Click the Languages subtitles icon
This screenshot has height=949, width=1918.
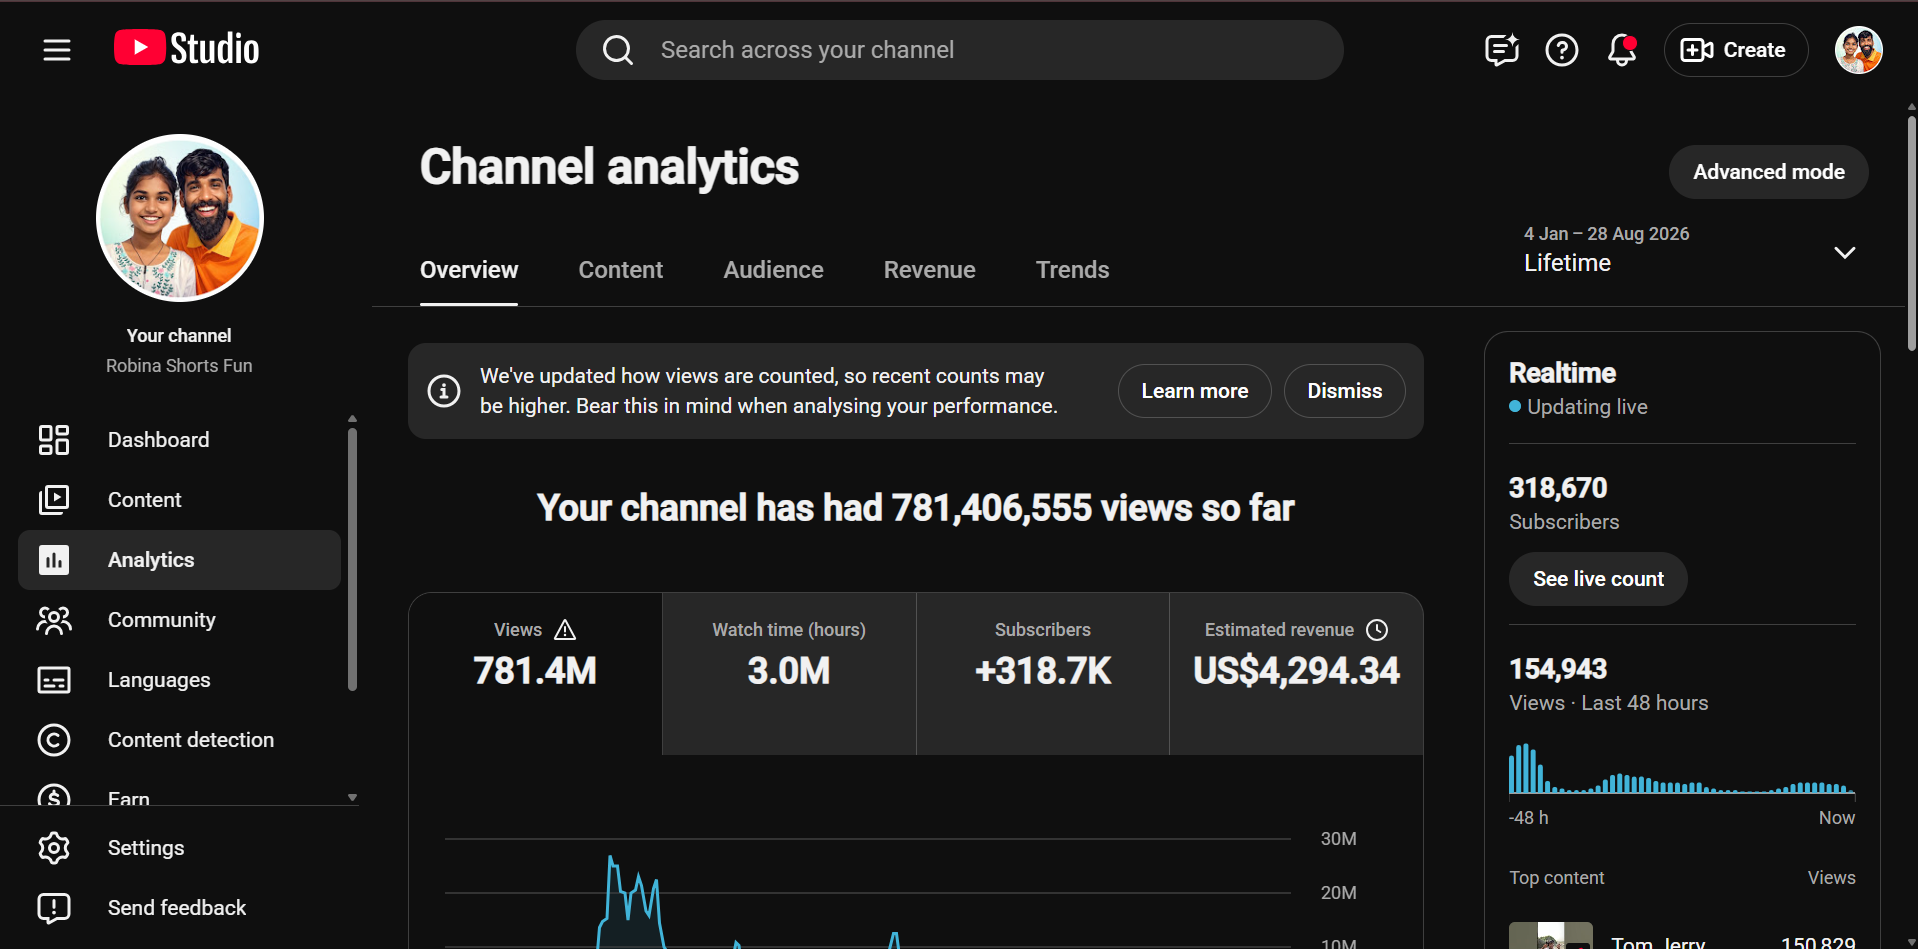pyautogui.click(x=54, y=680)
